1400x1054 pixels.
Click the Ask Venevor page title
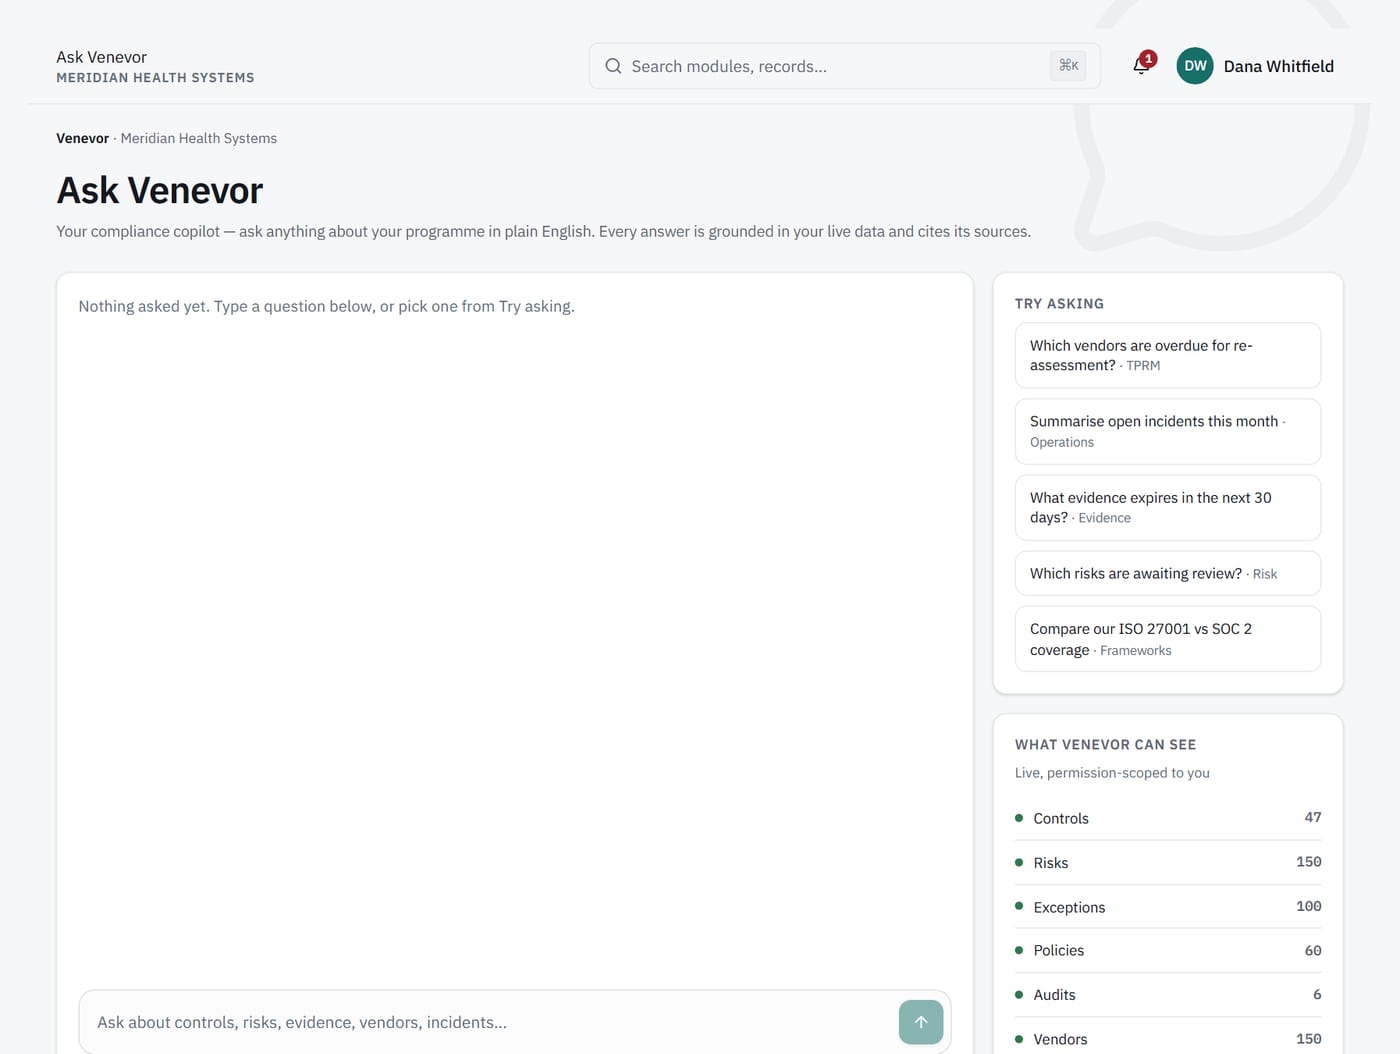160,190
